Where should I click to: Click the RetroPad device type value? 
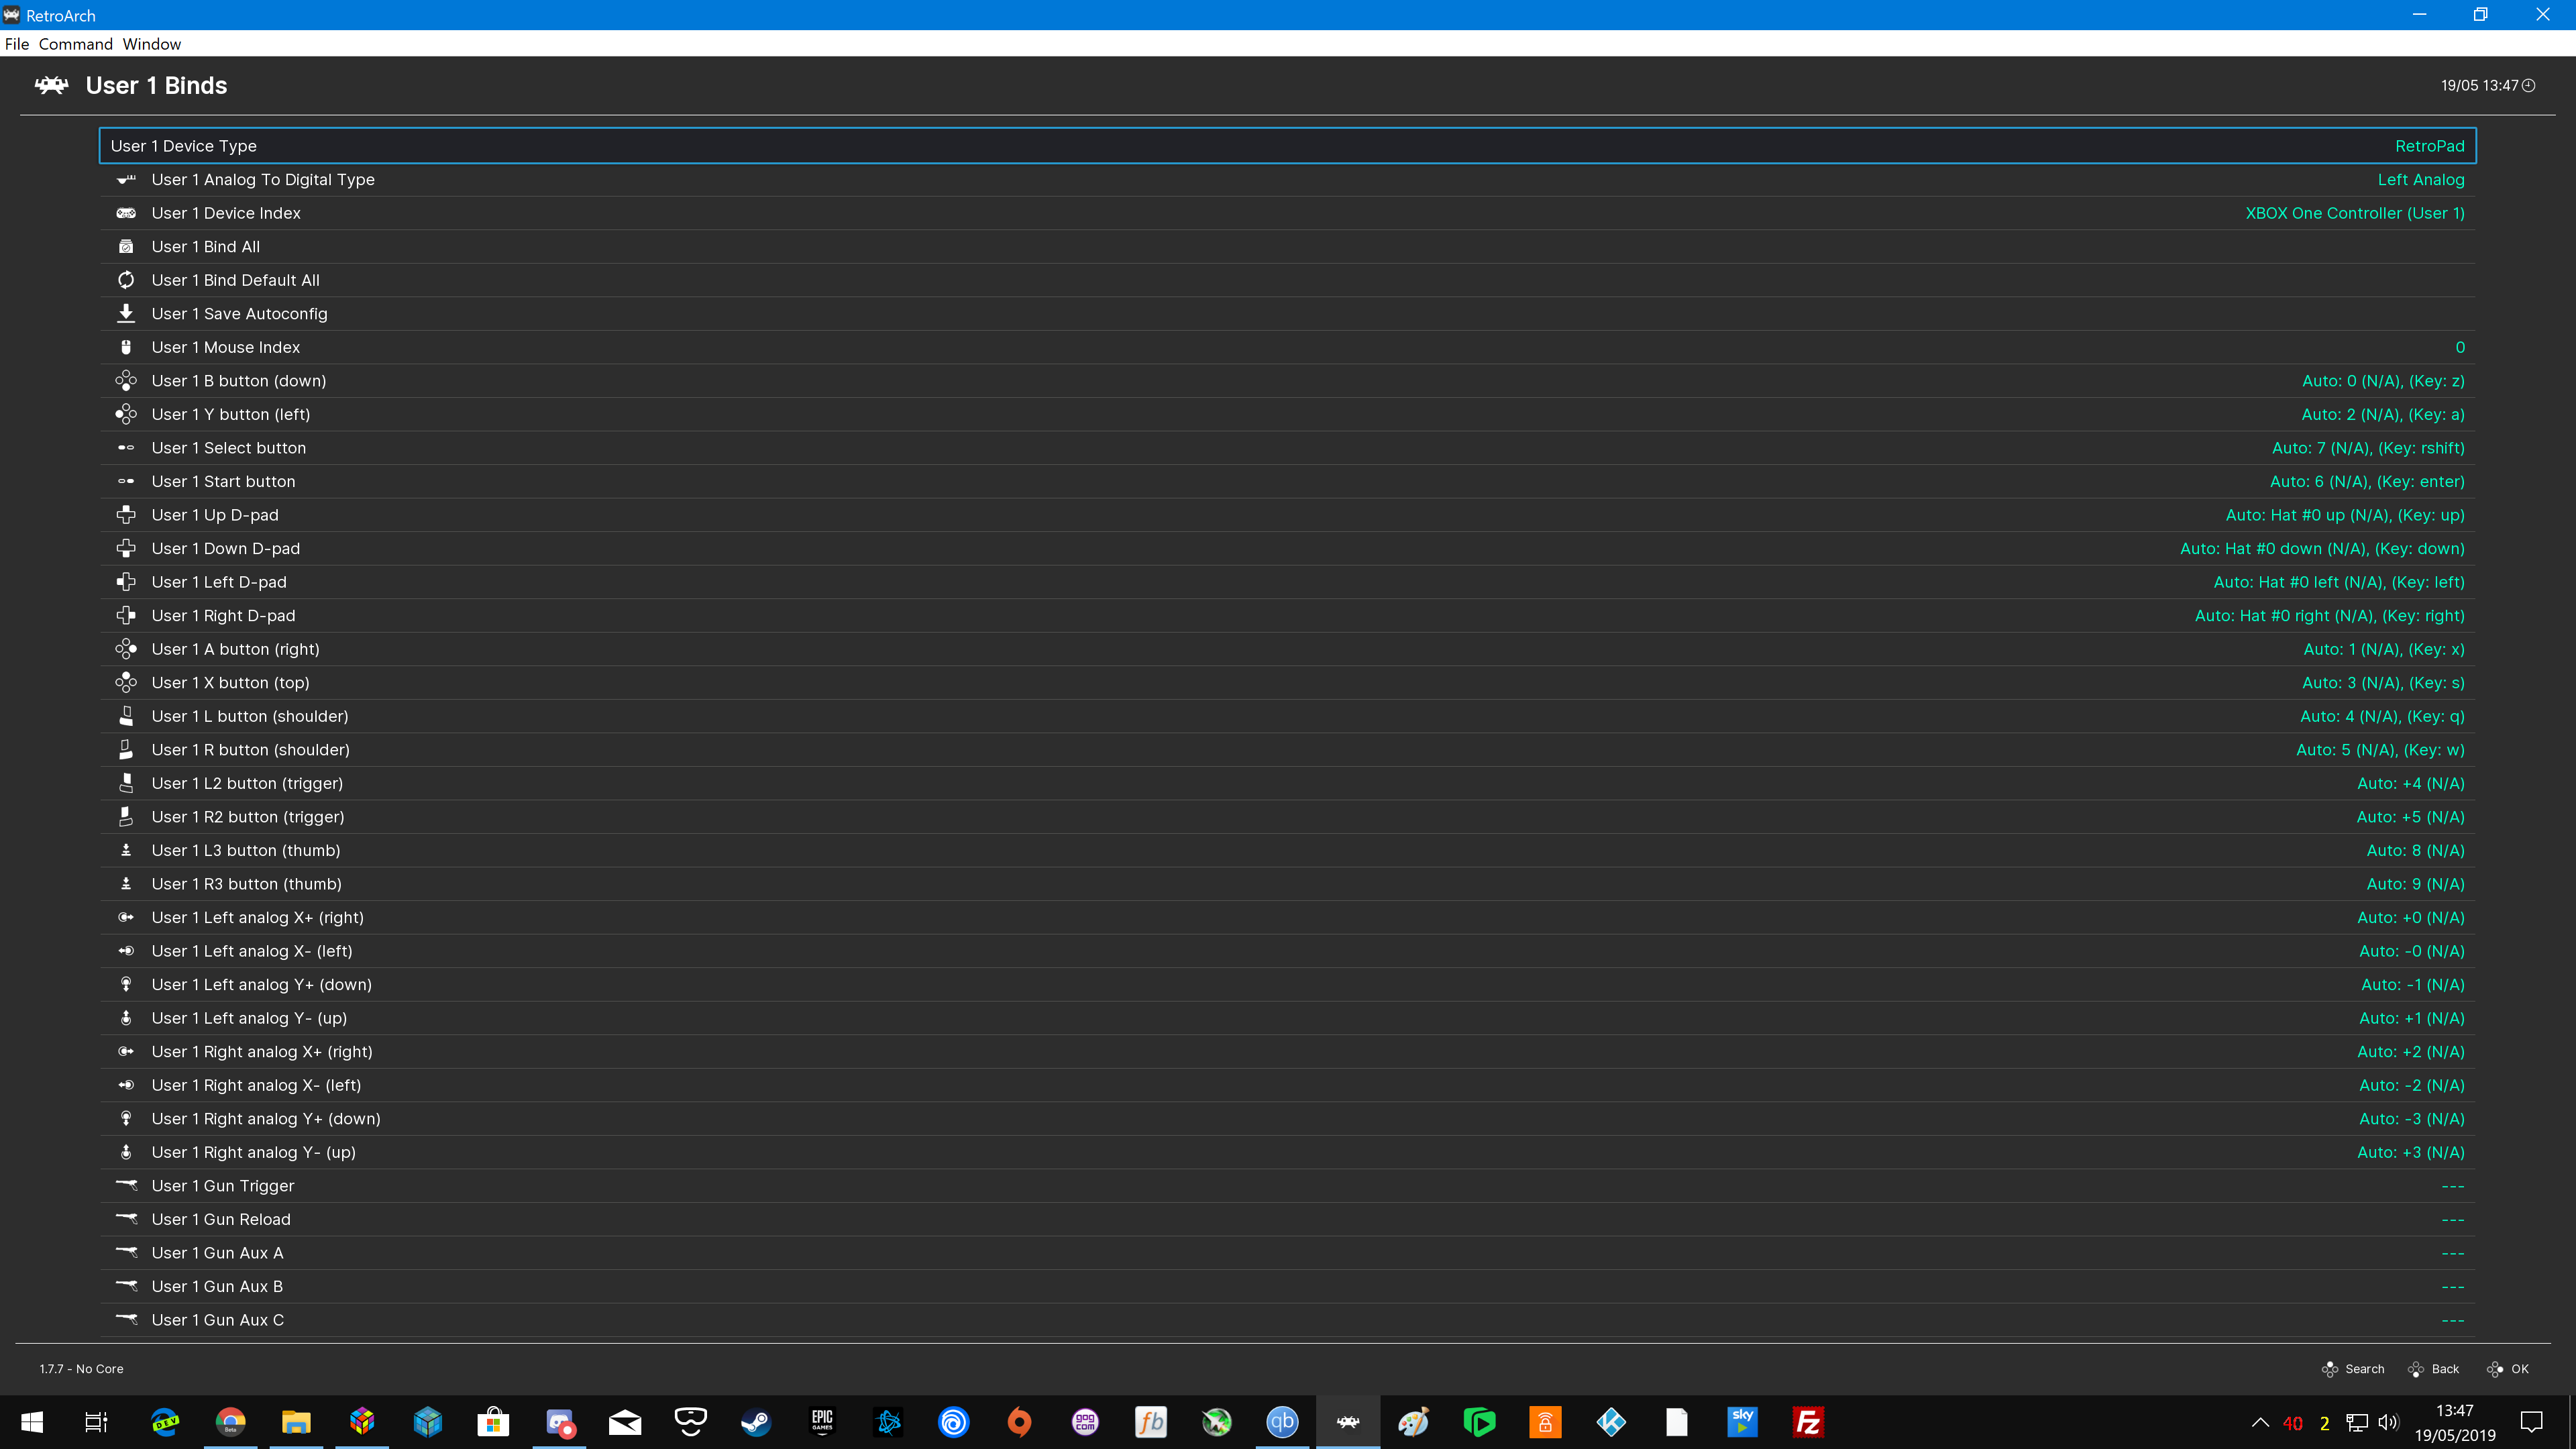pos(2429,146)
